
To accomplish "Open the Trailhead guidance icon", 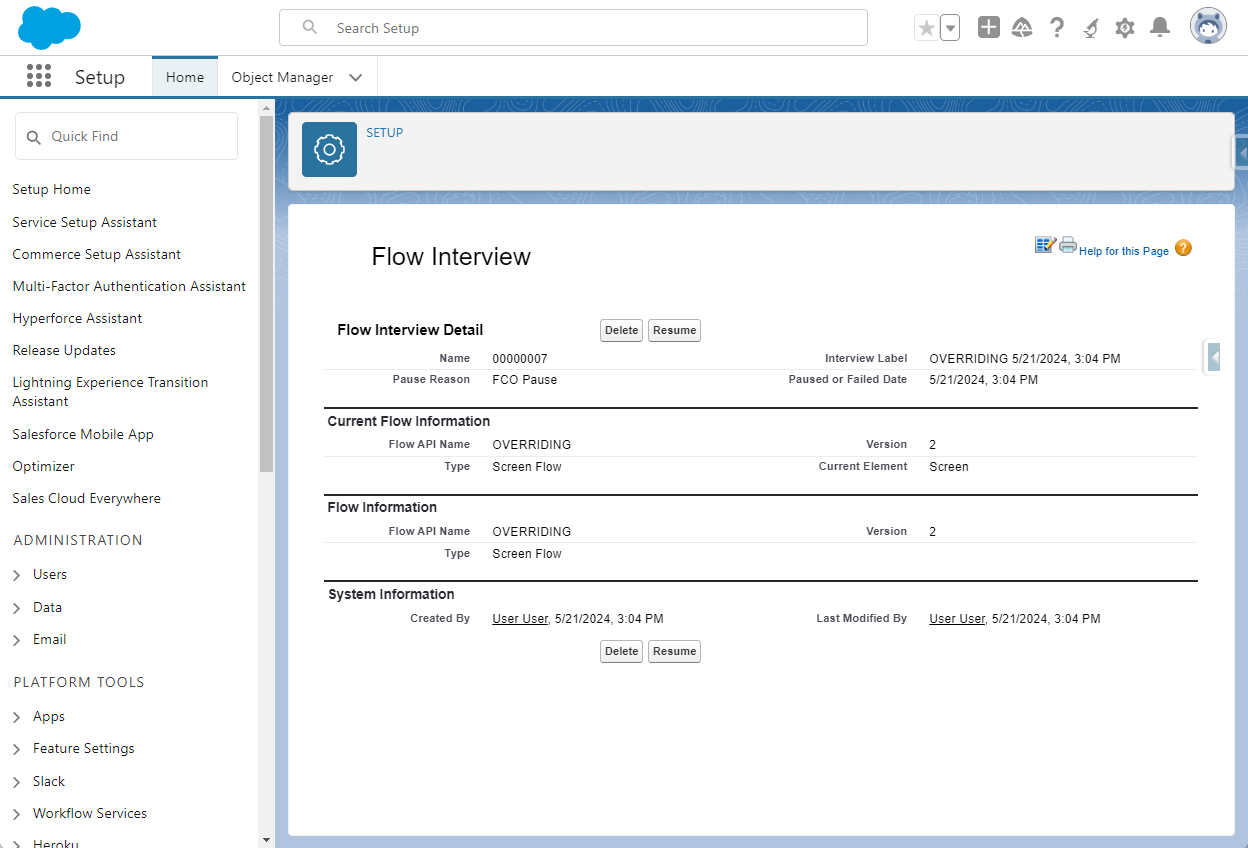I will 1022,28.
